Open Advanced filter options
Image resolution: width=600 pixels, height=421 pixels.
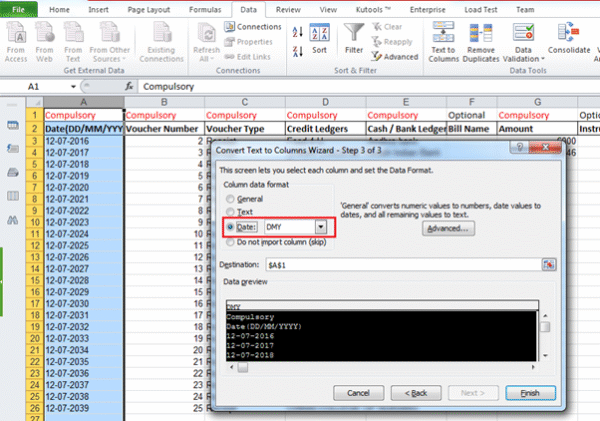(x=395, y=57)
